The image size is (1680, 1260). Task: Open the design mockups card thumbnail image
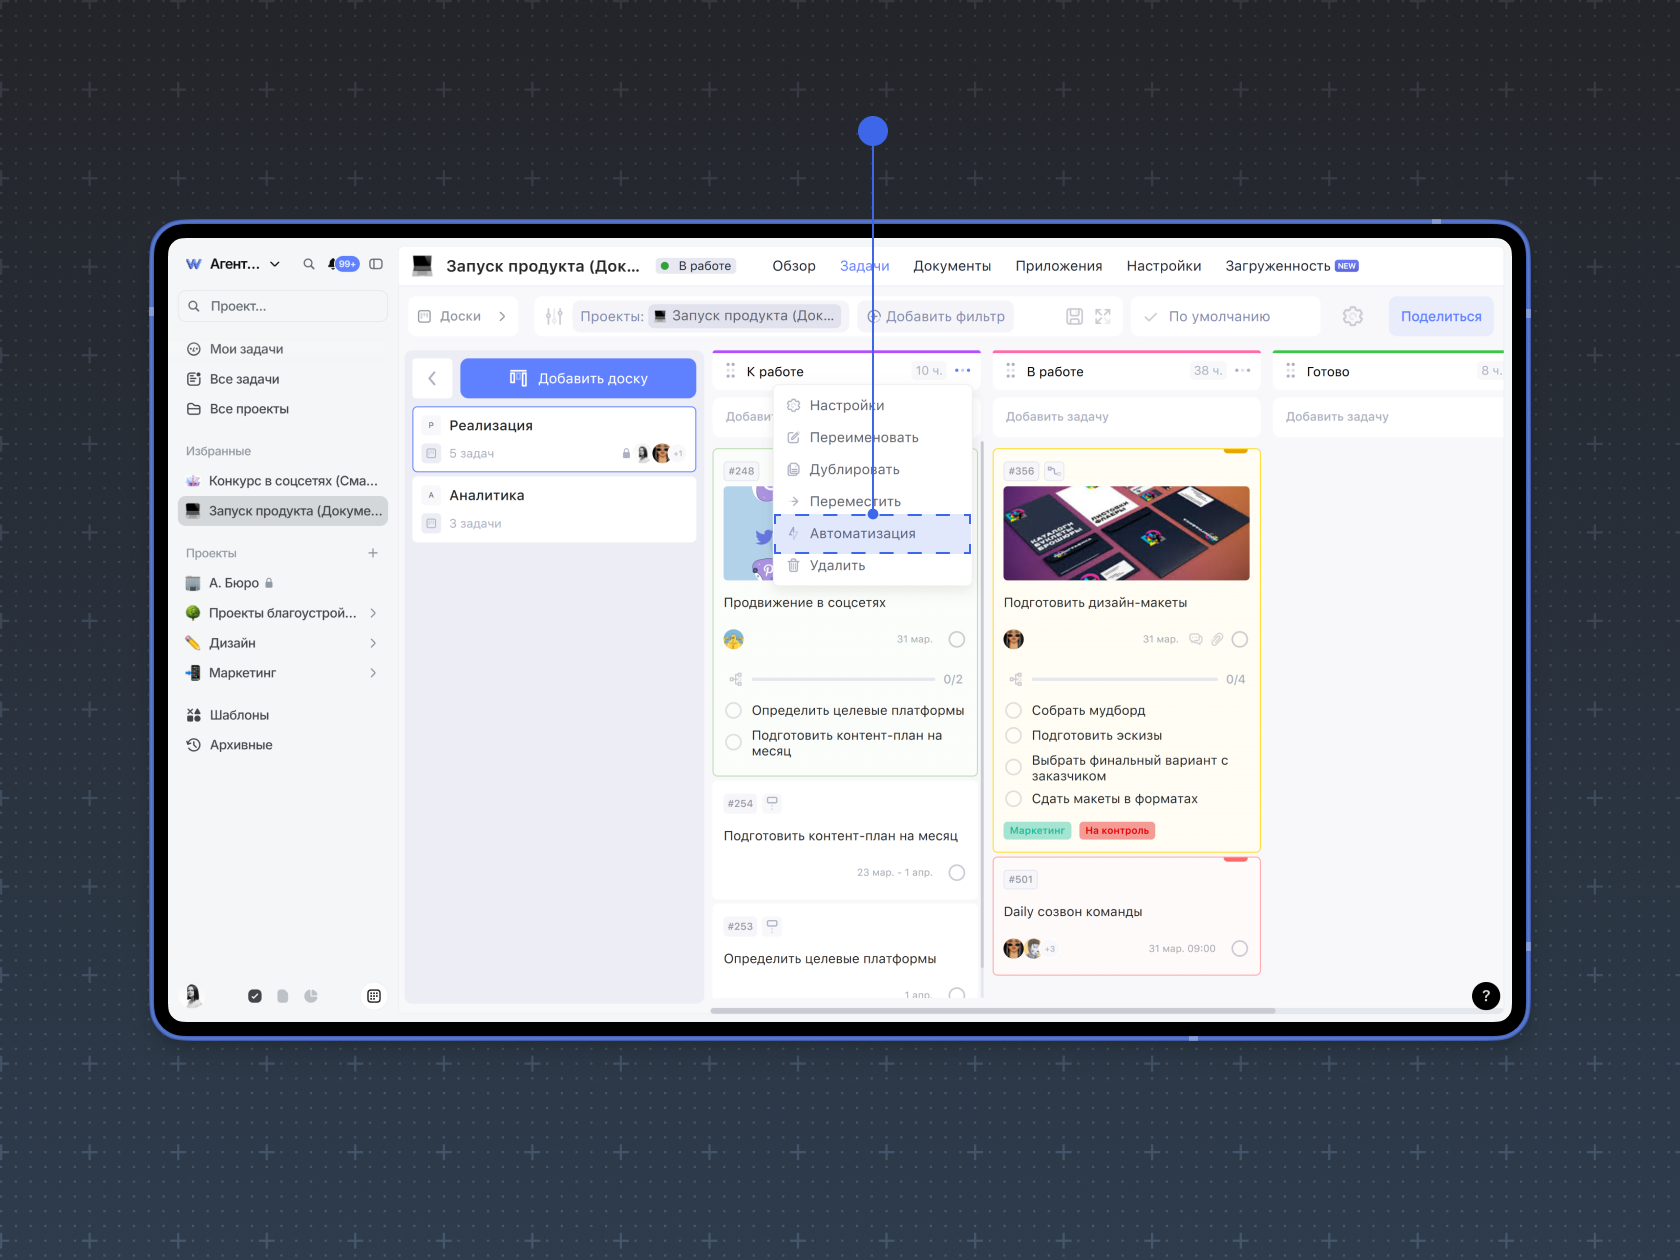click(1126, 533)
